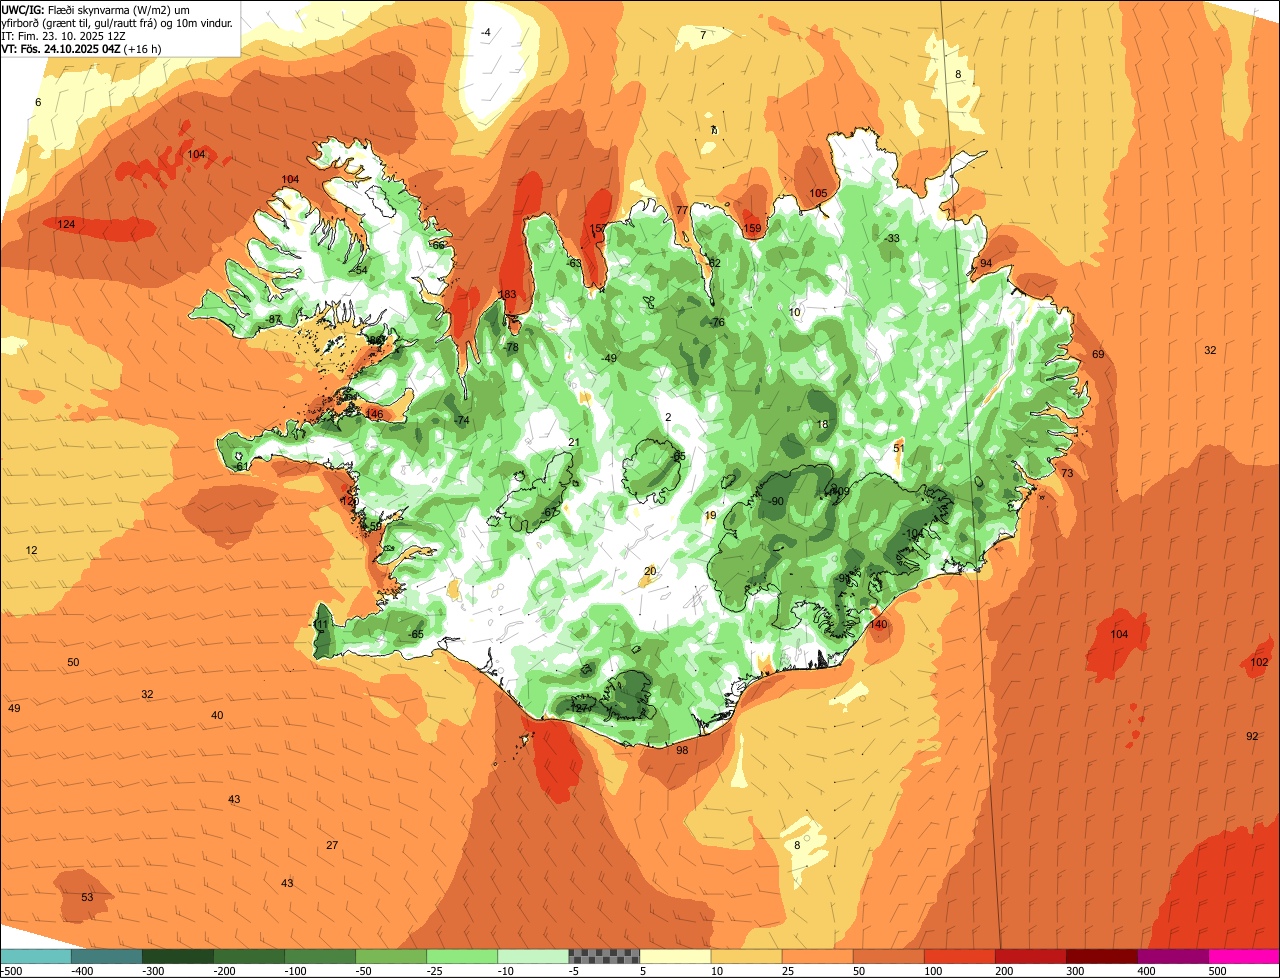Select the flux value '140' on the southeast coast

coord(878,624)
